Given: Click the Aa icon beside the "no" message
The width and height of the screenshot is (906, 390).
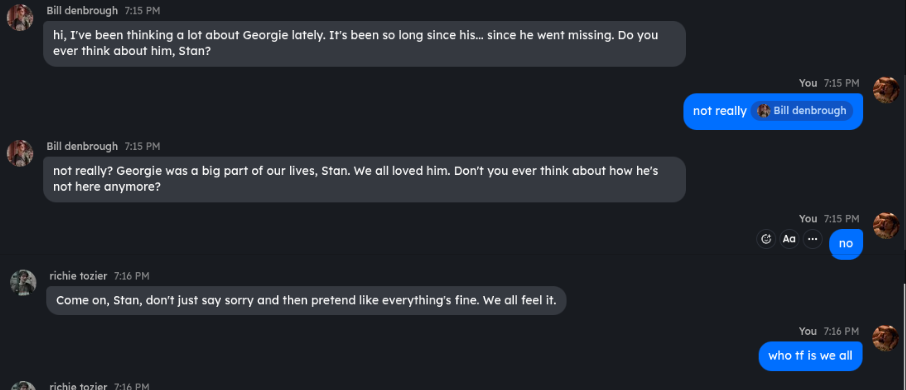Looking at the screenshot, I should 789,239.
